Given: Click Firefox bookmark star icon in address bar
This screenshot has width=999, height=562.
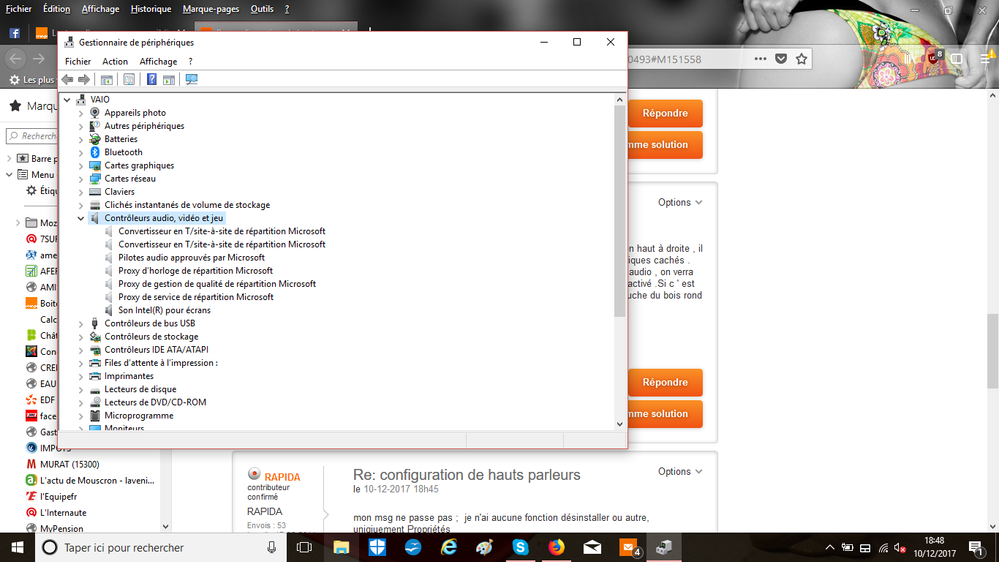Looking at the screenshot, I should [x=801, y=59].
